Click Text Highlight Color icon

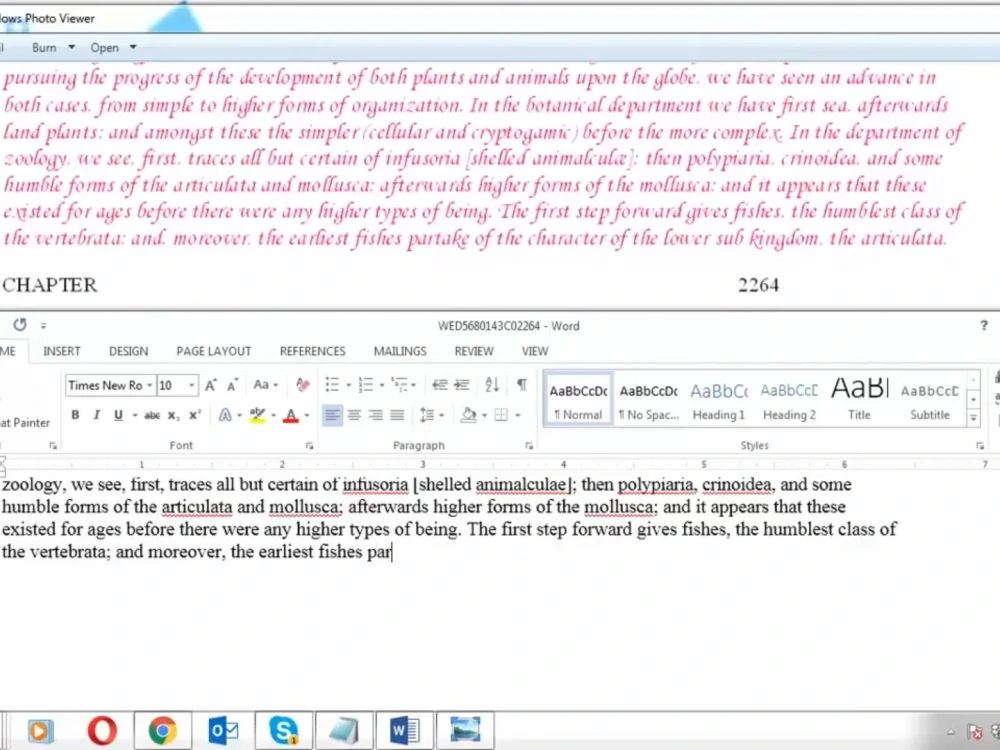click(258, 415)
